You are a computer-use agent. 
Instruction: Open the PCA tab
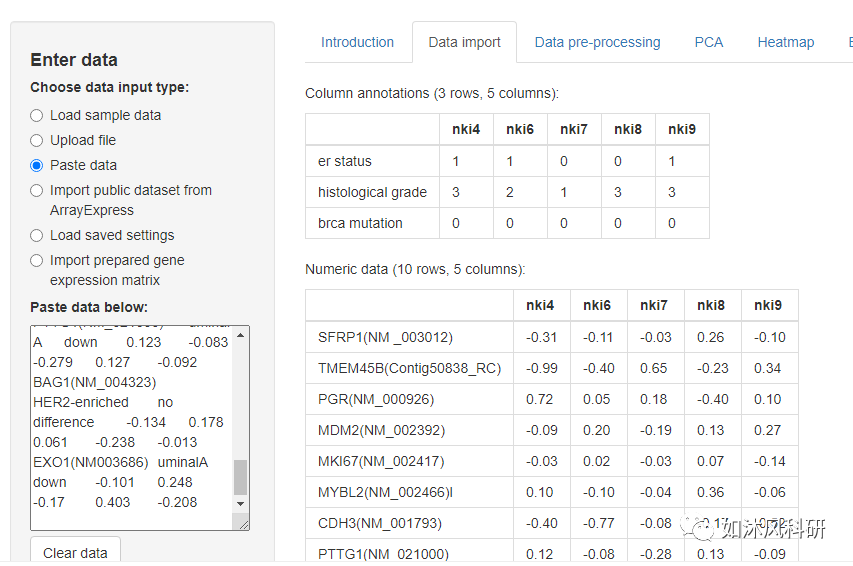(x=708, y=42)
